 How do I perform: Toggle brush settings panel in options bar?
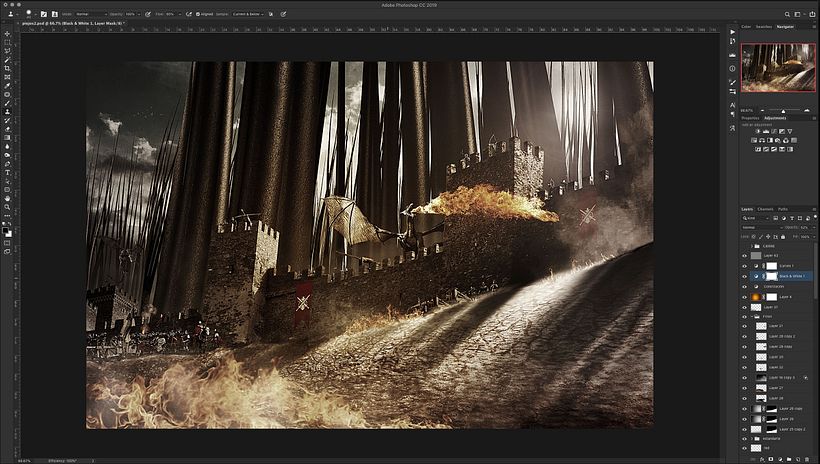(x=44, y=14)
